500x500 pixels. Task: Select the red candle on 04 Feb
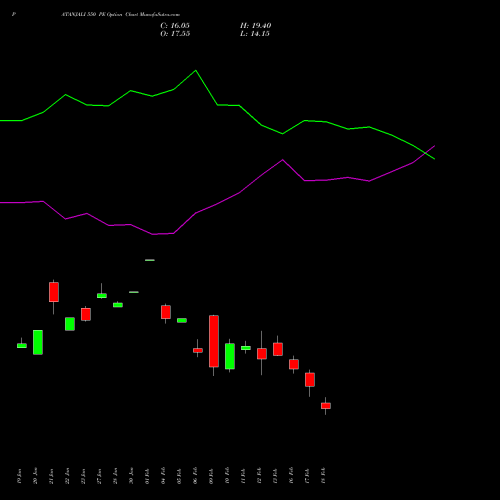point(166,312)
